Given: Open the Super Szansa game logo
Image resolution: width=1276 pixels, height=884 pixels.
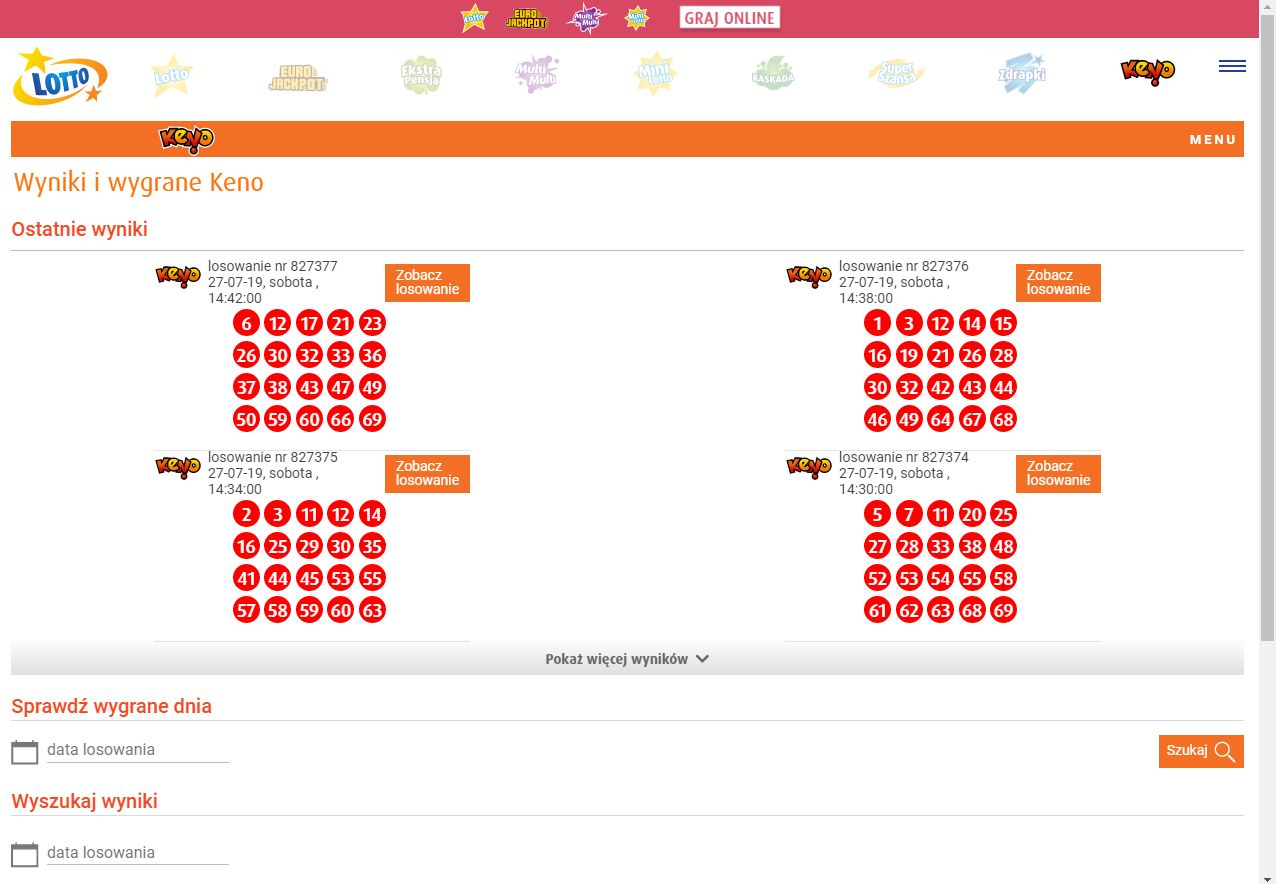Looking at the screenshot, I should (x=896, y=75).
